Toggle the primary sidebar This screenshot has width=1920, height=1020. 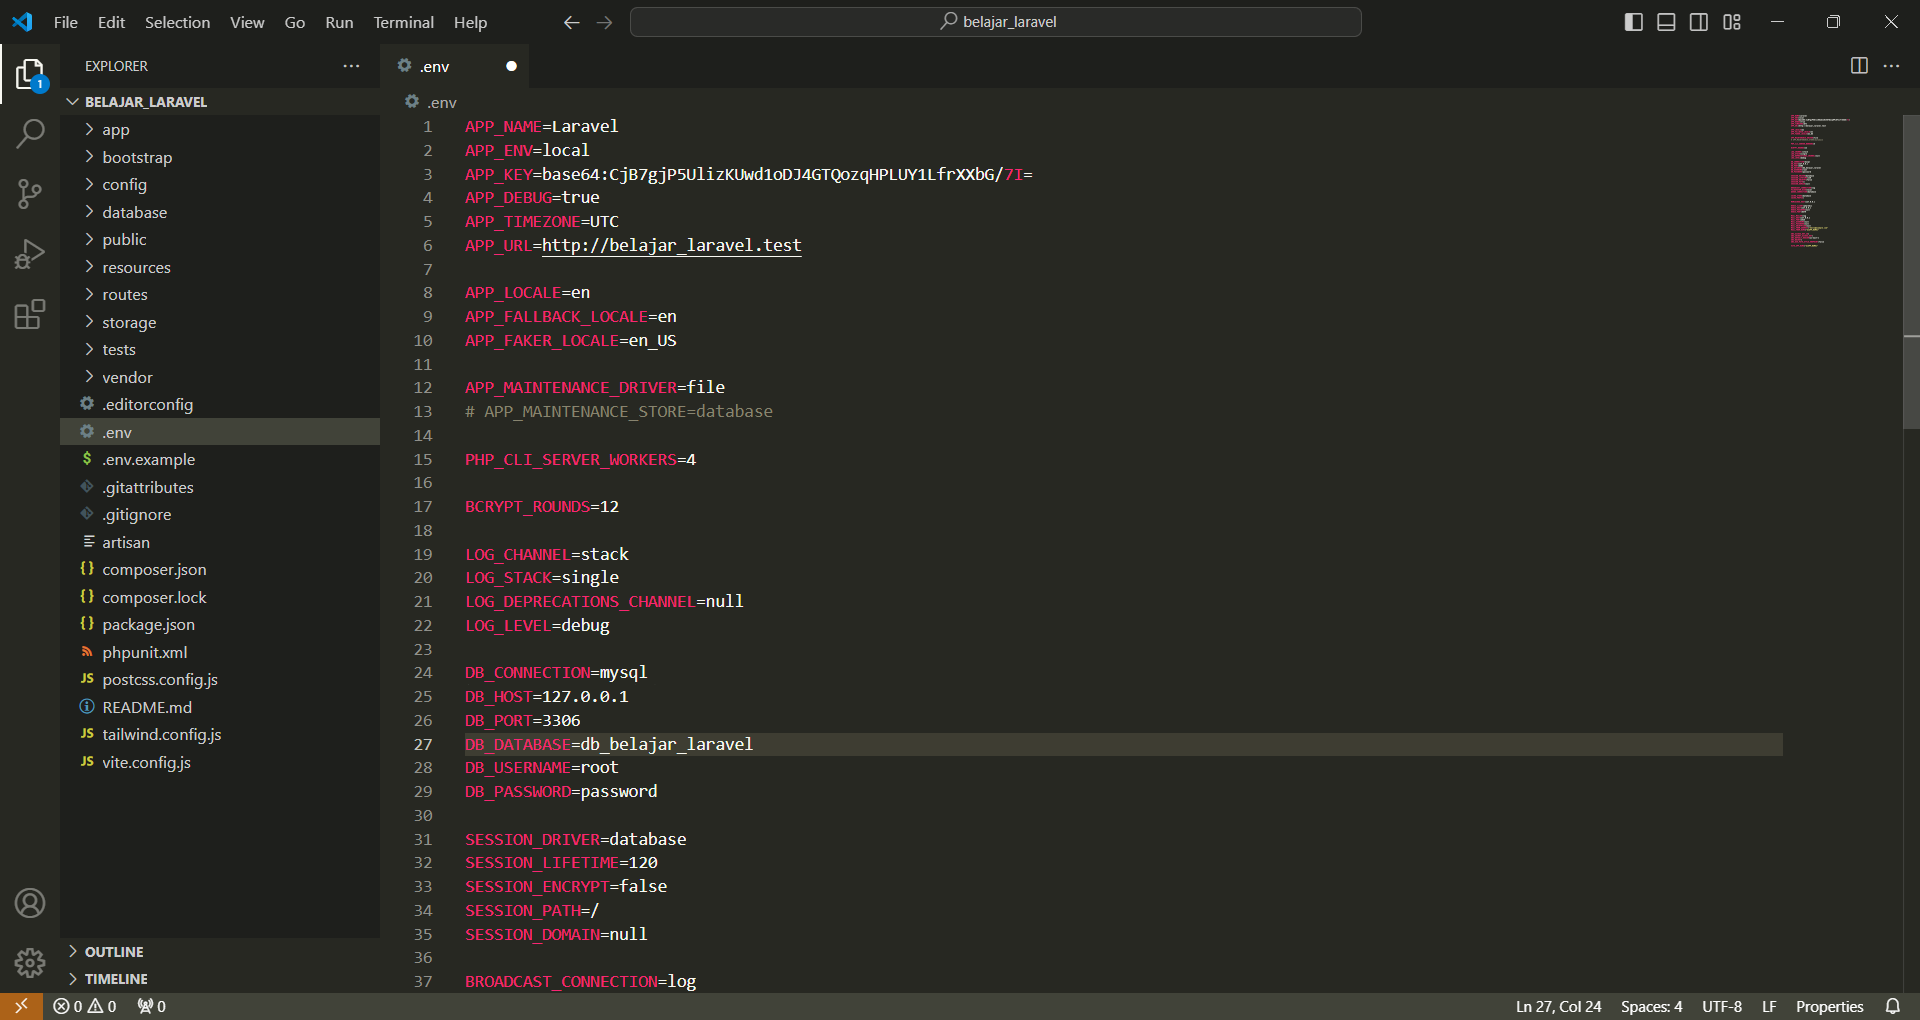[1633, 21]
